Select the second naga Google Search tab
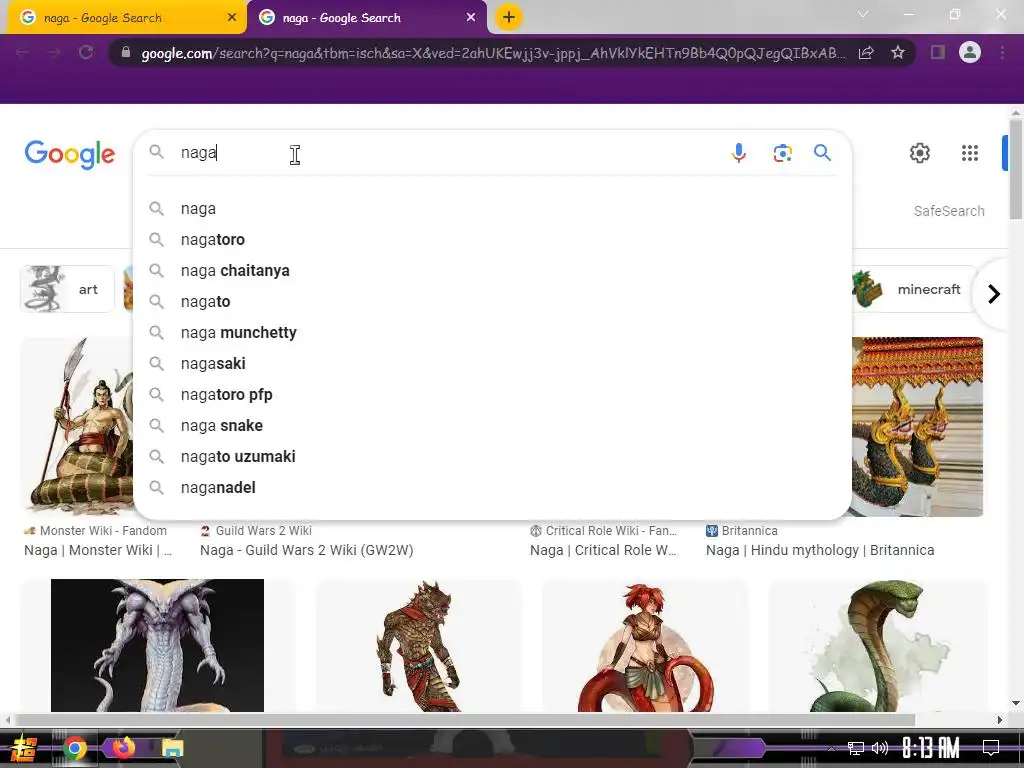This screenshot has width=1024, height=768. tap(366, 18)
